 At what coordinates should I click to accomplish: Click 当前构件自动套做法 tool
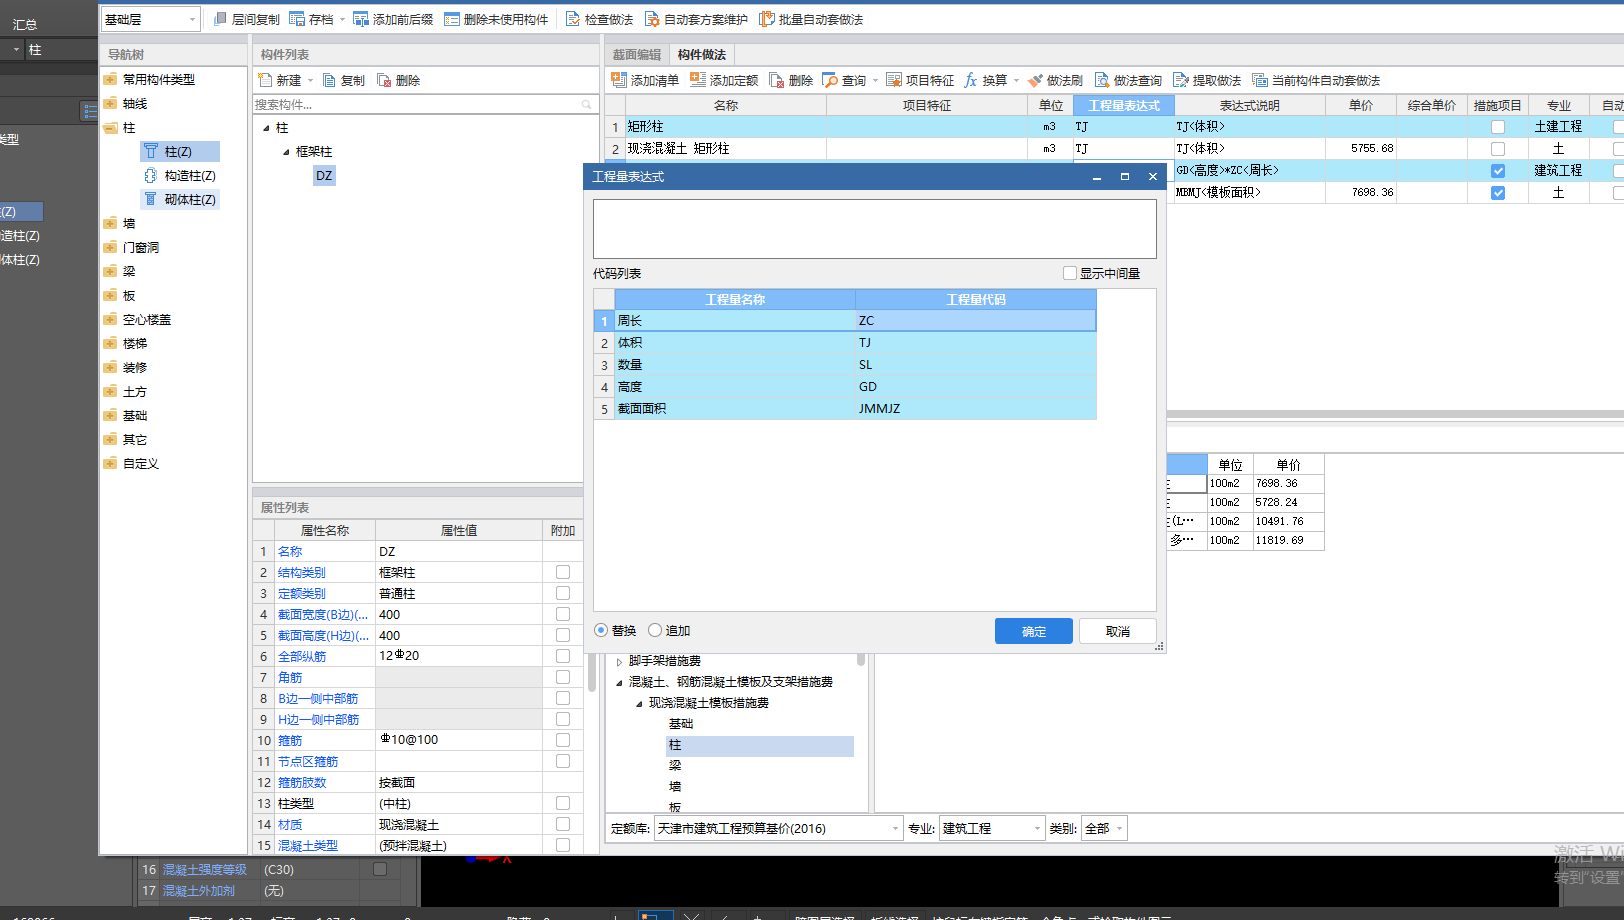coord(1316,80)
